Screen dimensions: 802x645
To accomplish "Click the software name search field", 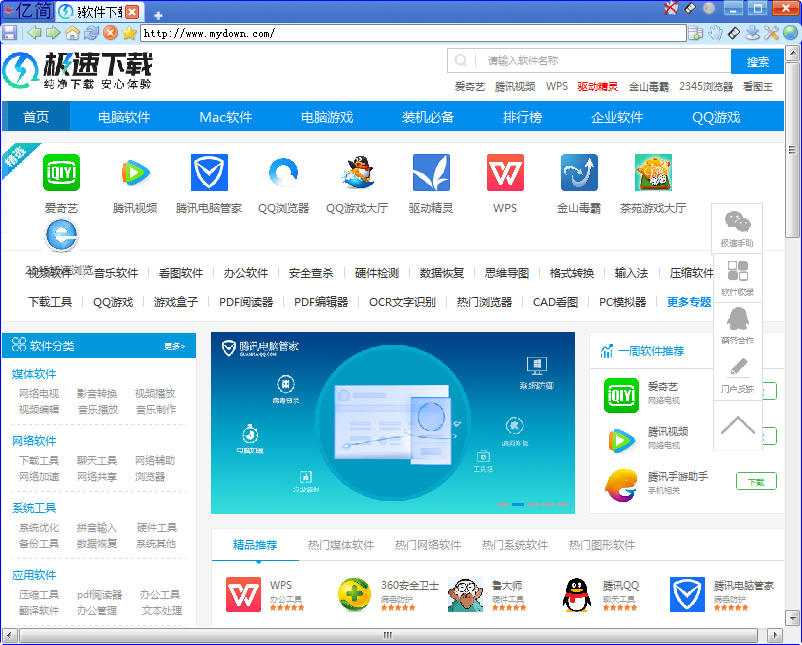I will coord(589,61).
